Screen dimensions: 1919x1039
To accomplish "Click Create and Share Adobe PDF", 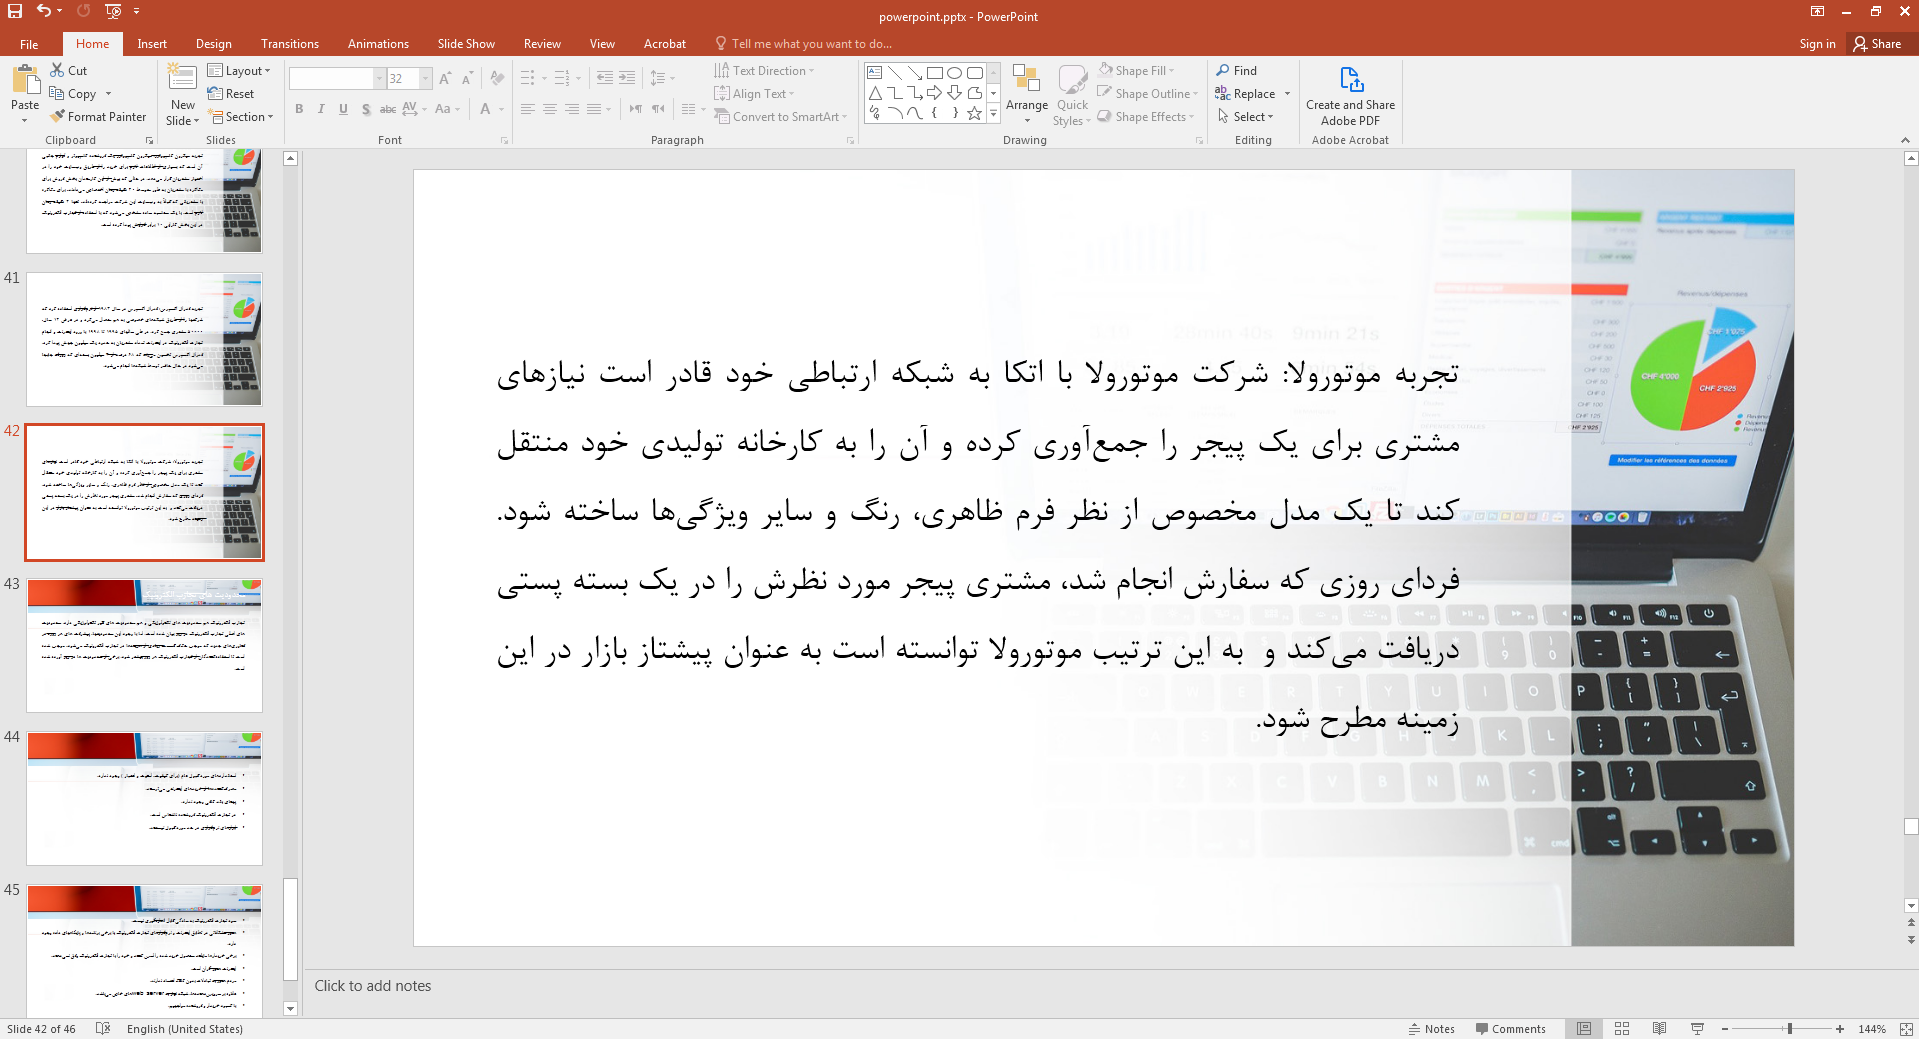I will pos(1350,96).
